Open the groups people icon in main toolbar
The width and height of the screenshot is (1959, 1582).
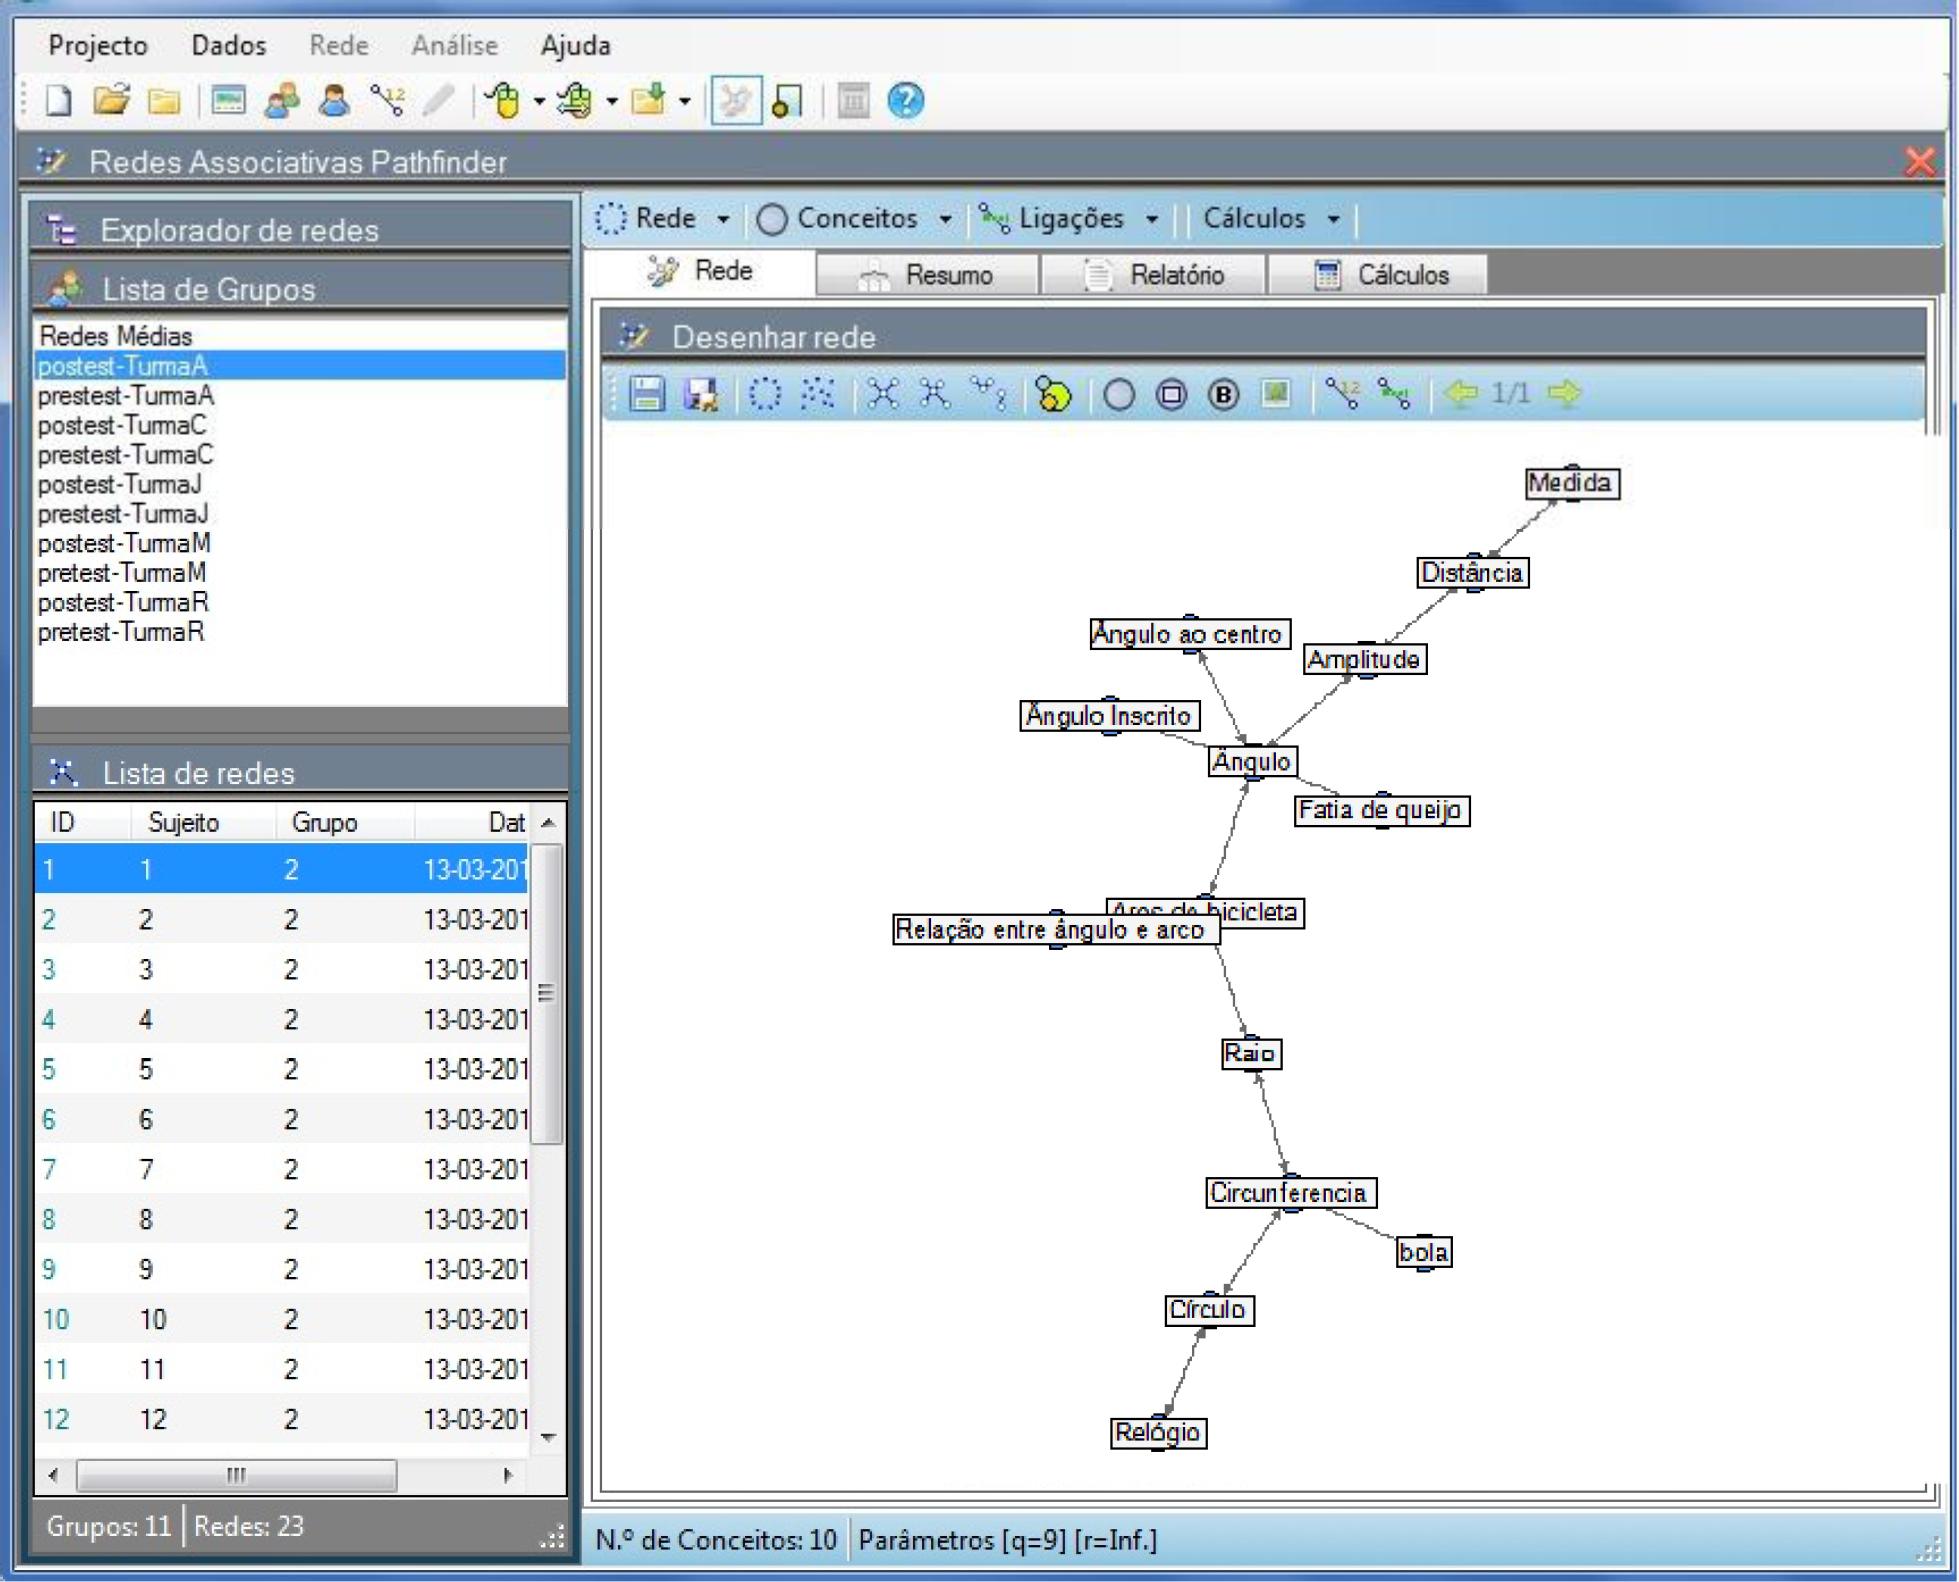click(x=281, y=101)
